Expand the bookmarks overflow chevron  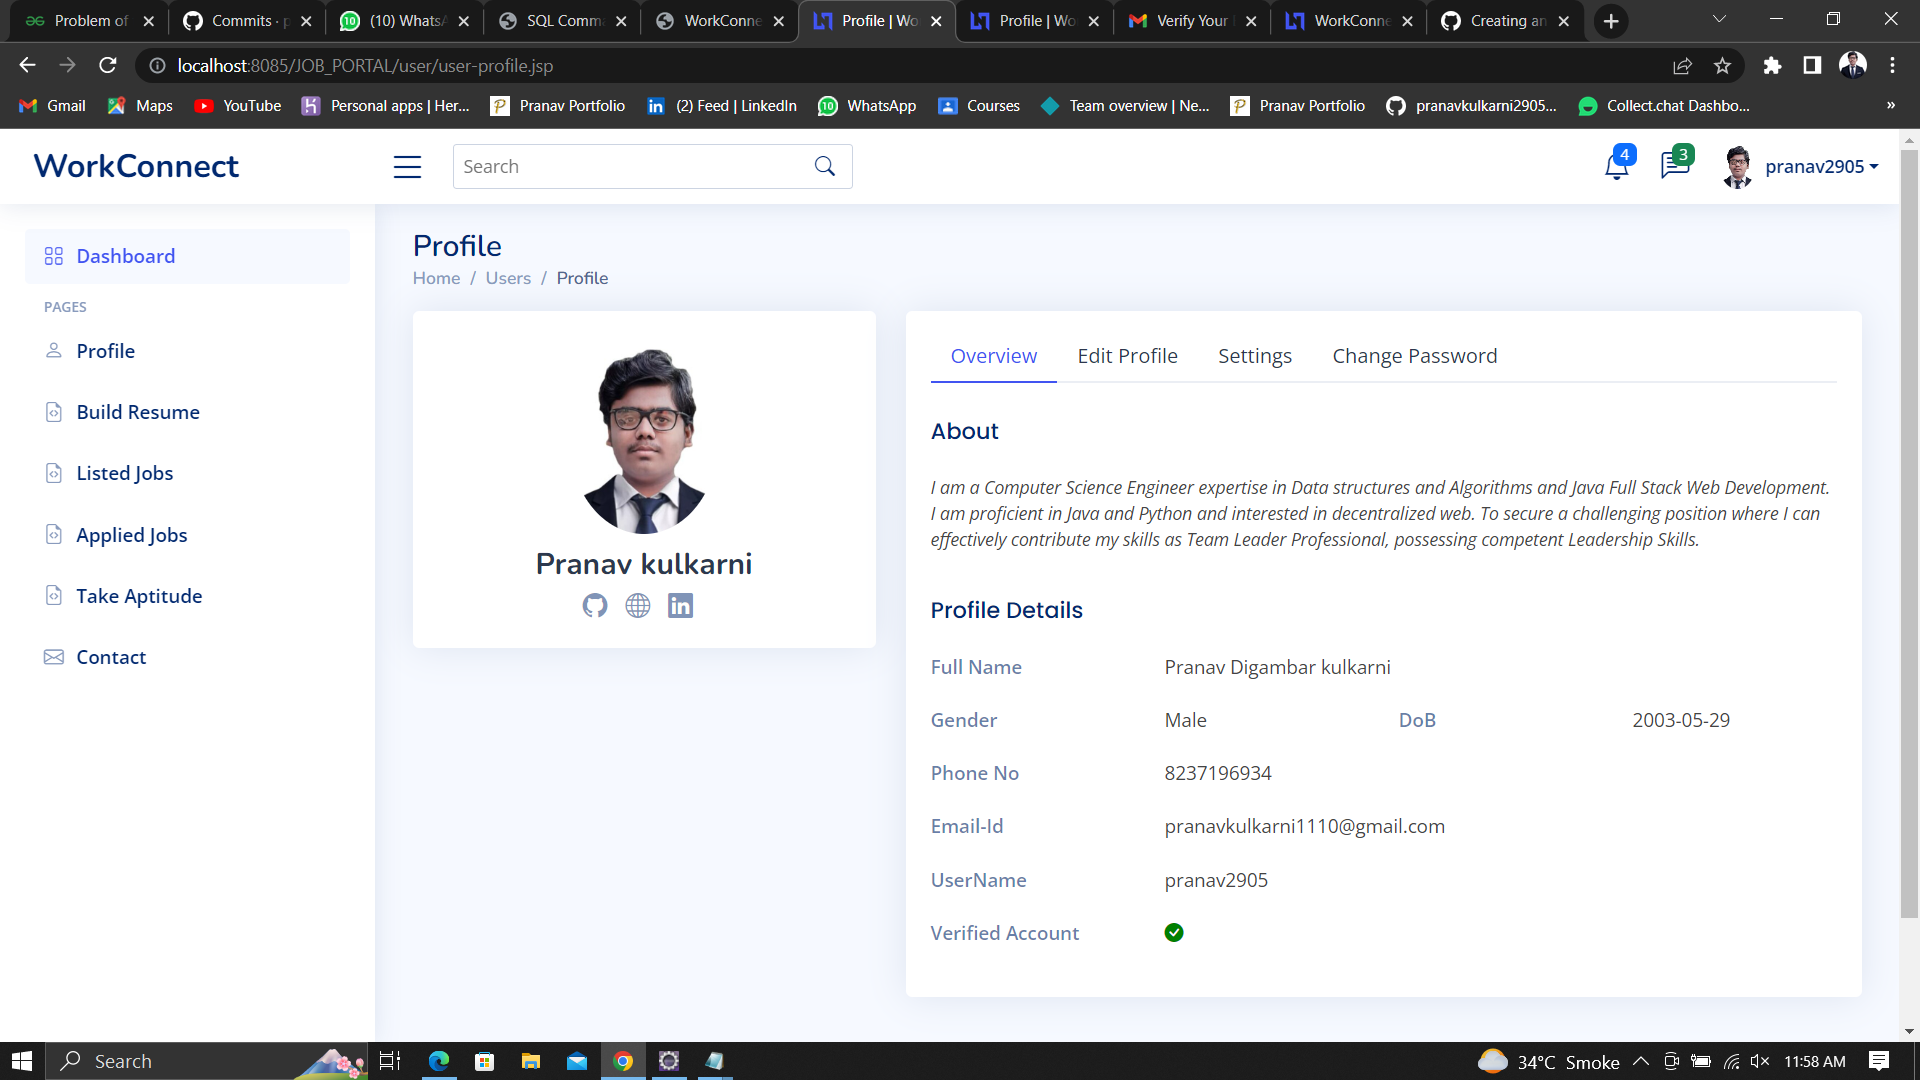pos(1890,106)
